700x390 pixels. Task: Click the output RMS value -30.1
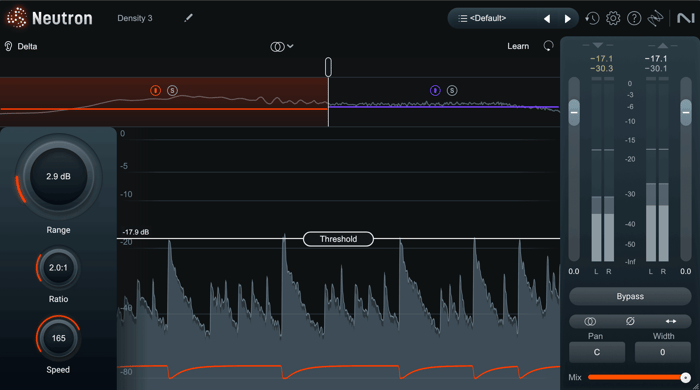[x=656, y=68]
